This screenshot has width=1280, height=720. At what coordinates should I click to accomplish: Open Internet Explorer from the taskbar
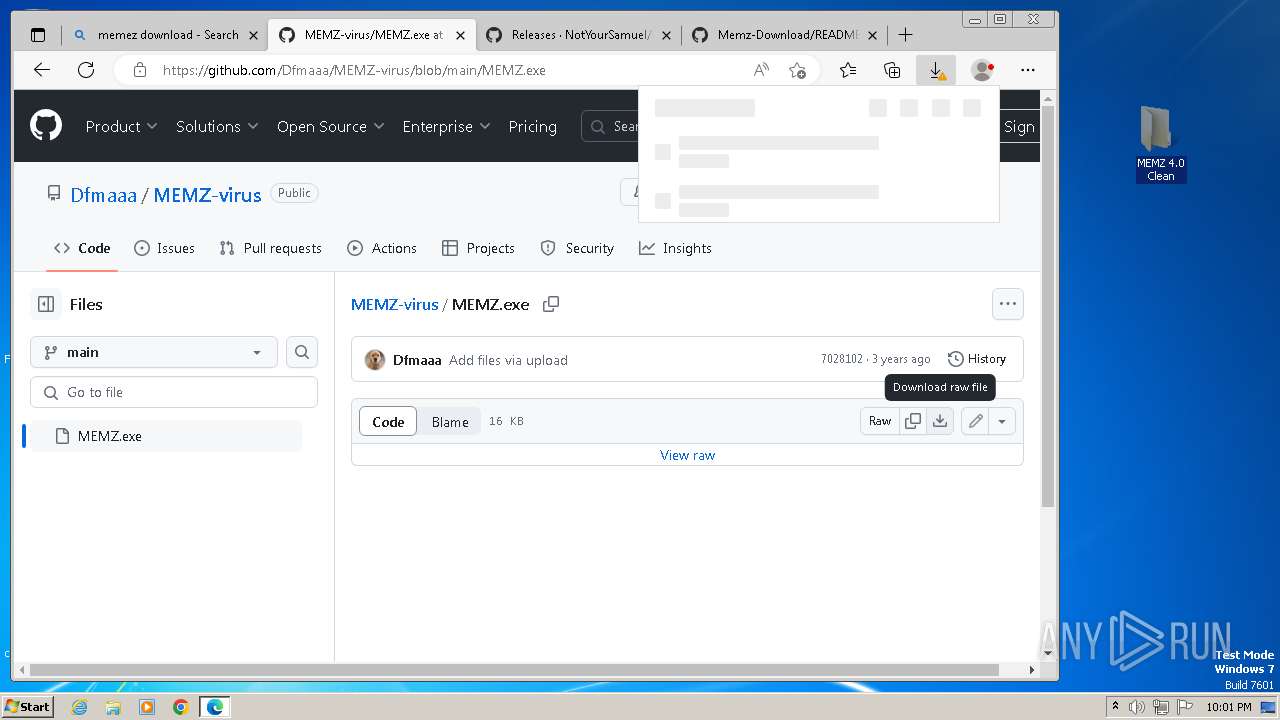coord(80,707)
